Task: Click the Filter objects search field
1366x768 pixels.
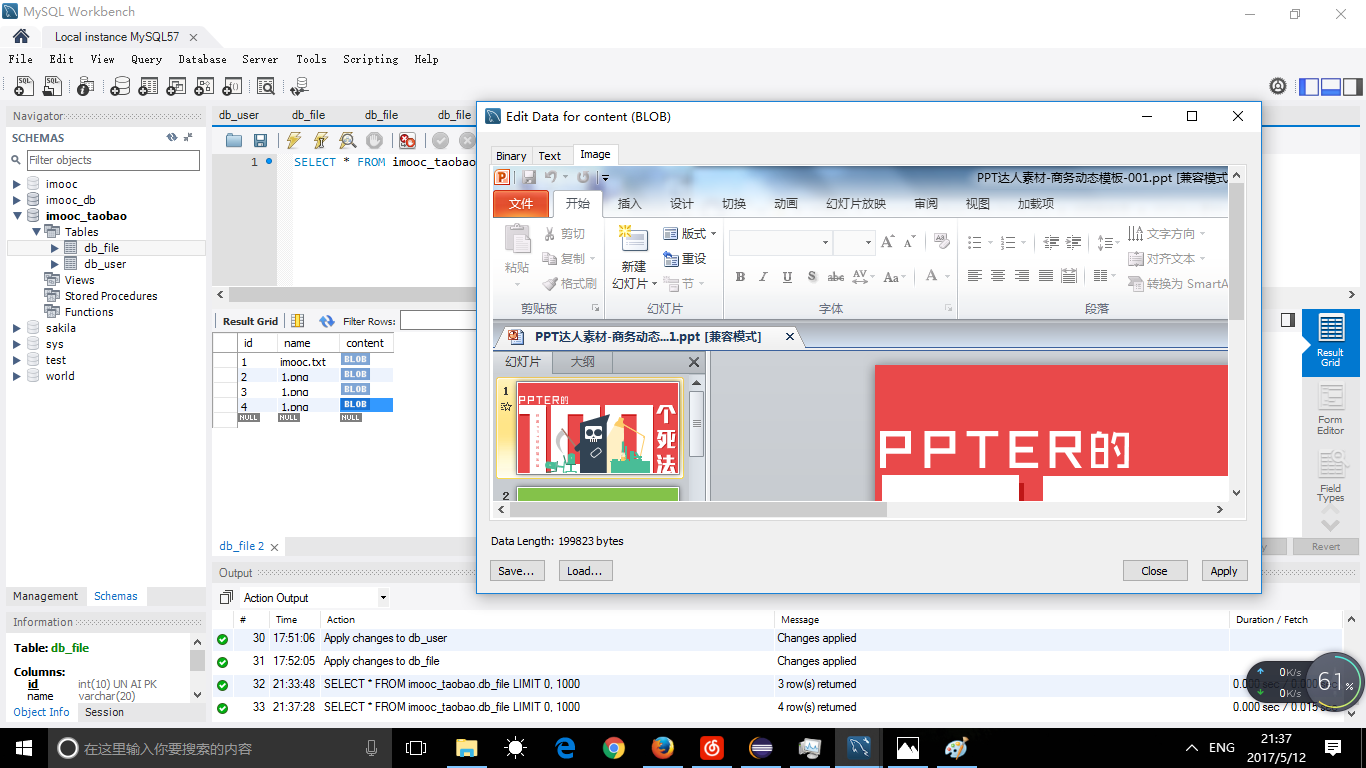Action: [x=113, y=160]
